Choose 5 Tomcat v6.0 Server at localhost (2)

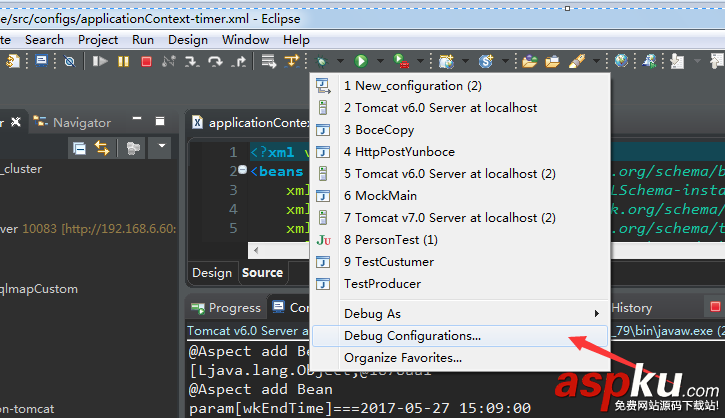[x=460, y=174]
